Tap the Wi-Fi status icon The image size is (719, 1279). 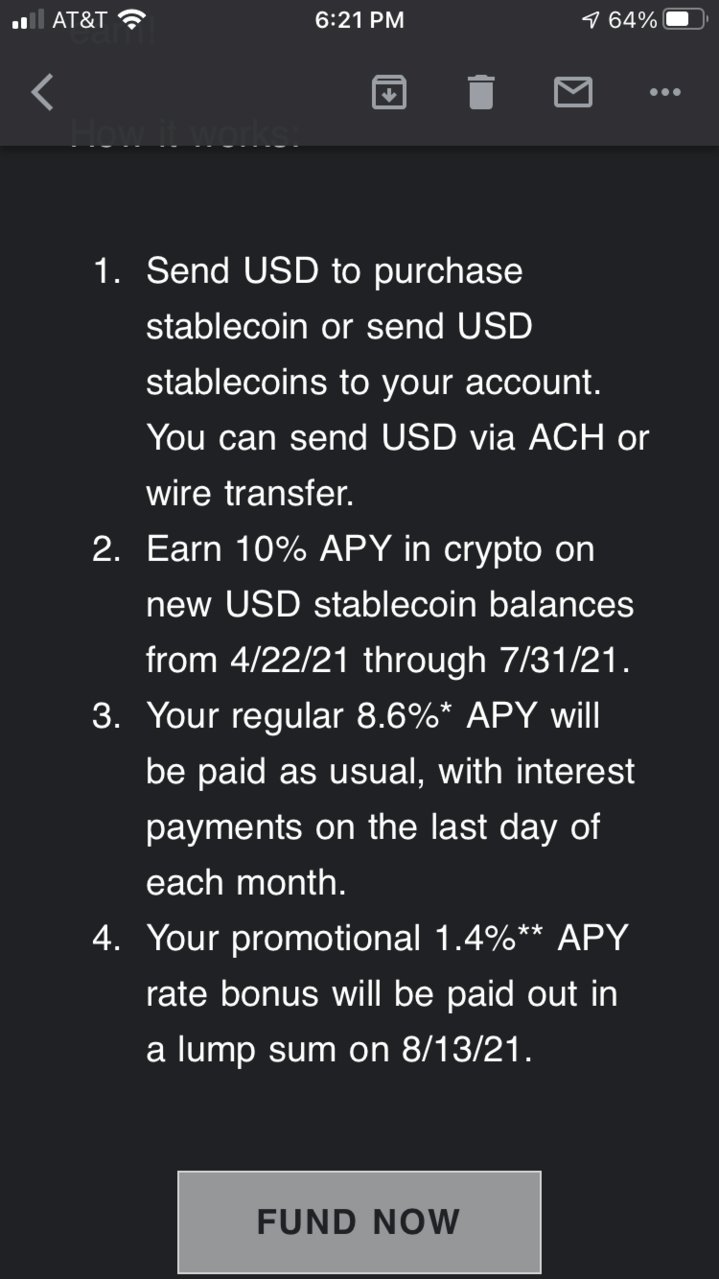(131, 19)
